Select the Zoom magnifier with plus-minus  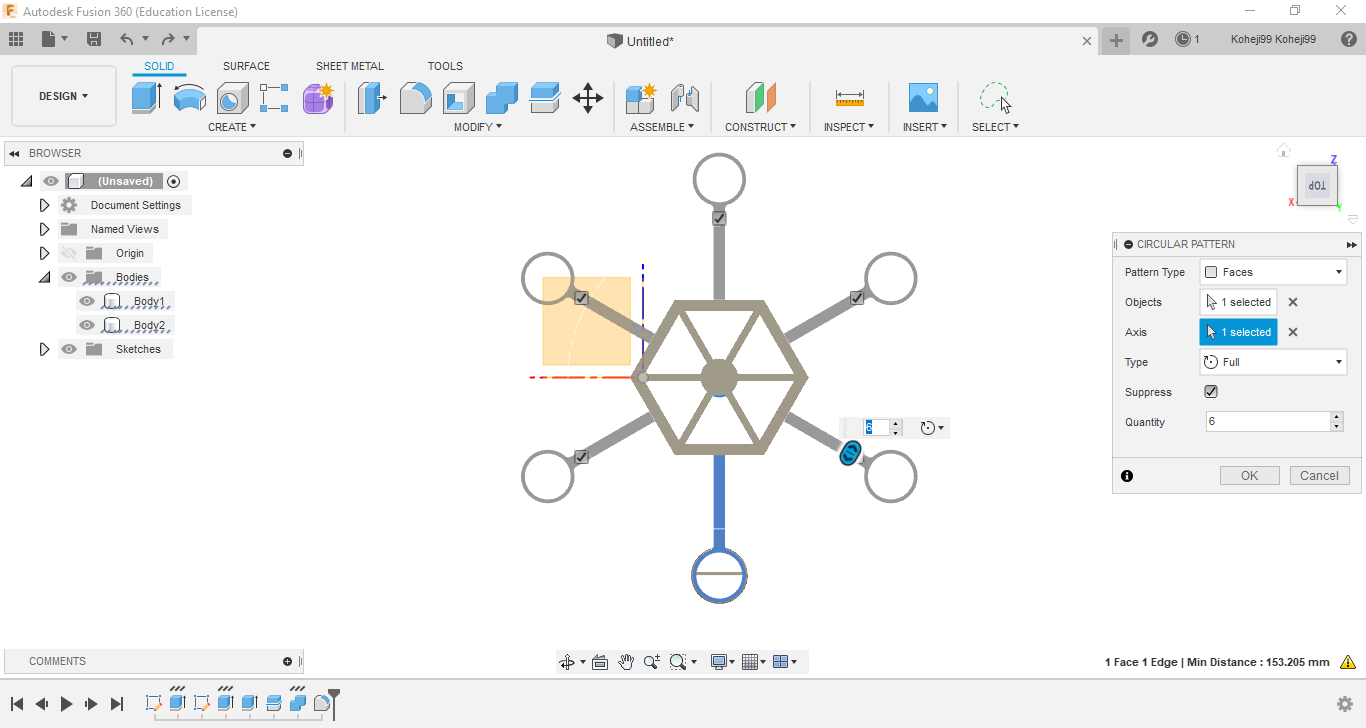click(x=652, y=662)
